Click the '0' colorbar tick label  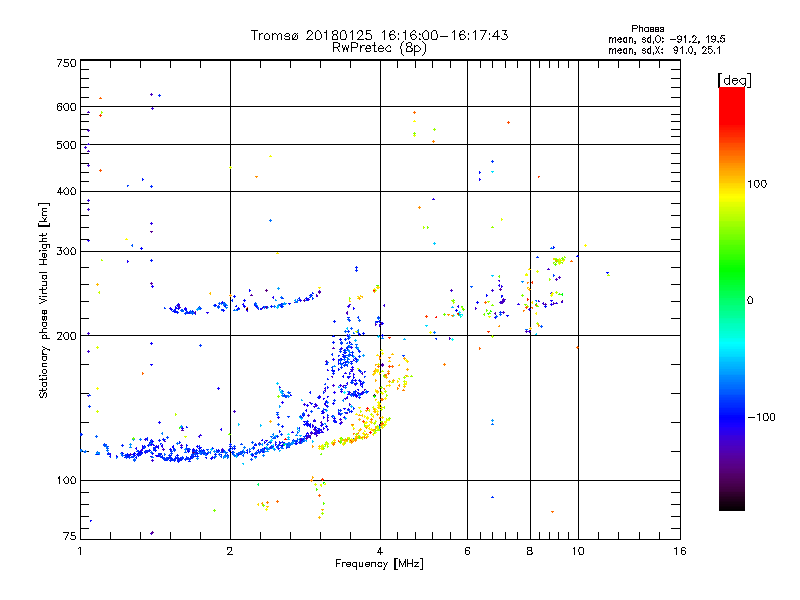[x=750, y=301]
